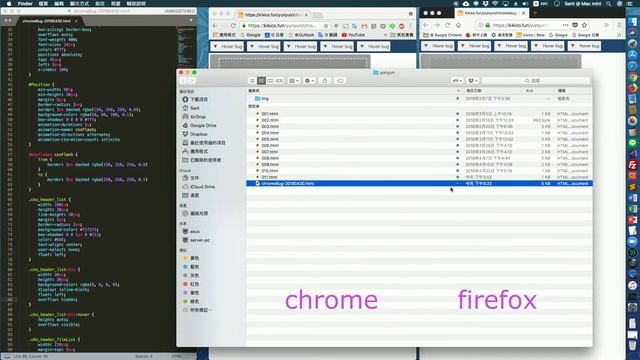Open Dropbox in the Finder sidebar

(195, 134)
